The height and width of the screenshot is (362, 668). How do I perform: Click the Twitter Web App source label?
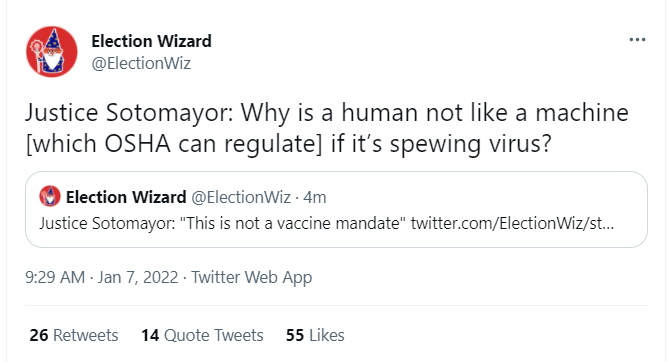pos(251,277)
